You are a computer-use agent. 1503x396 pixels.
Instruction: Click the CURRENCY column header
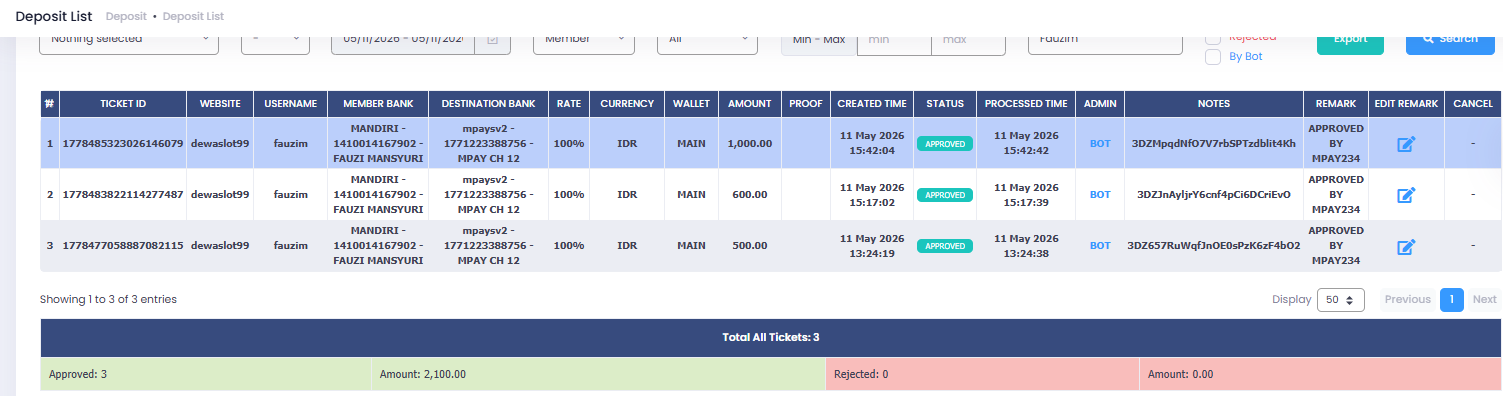[627, 104]
